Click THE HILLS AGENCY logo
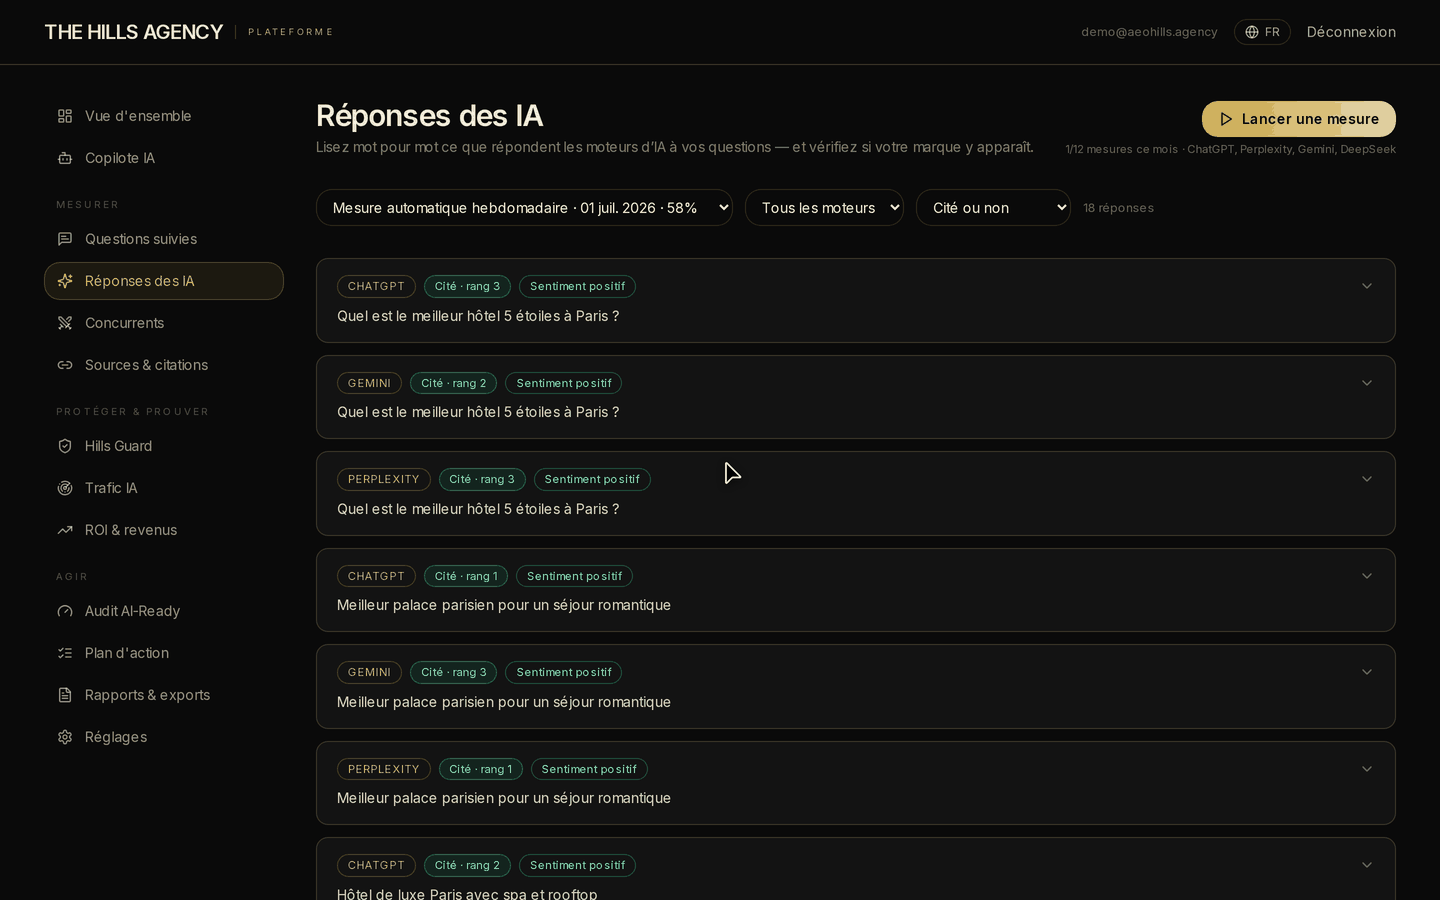 coord(134,32)
